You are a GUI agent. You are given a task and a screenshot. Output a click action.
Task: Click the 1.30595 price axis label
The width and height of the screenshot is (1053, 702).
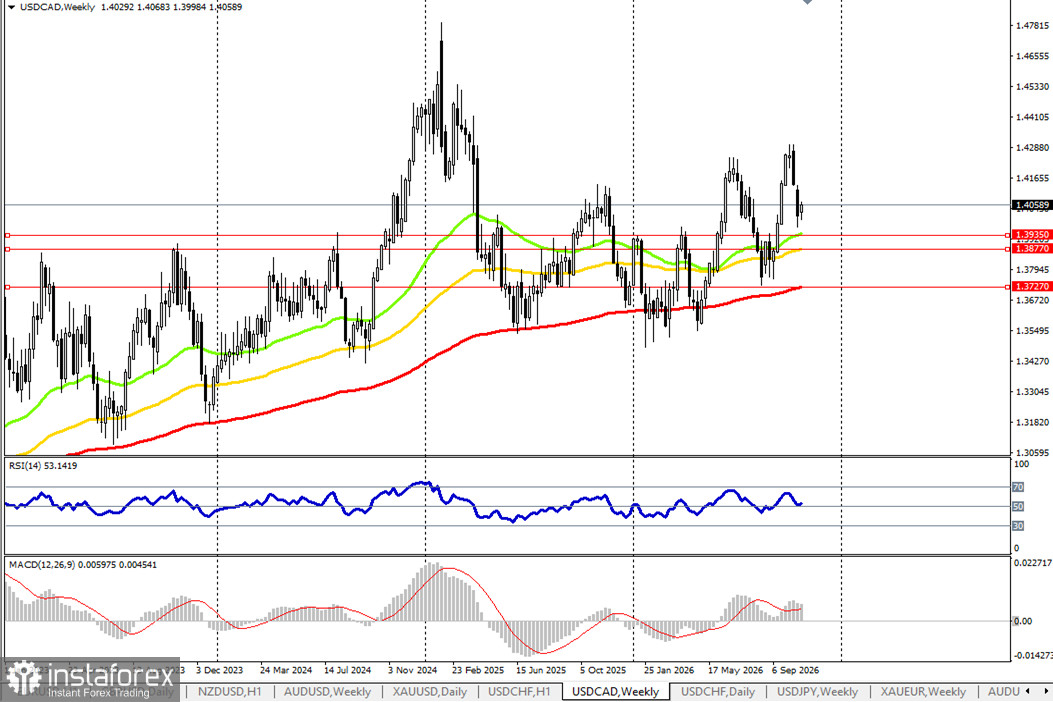click(x=1032, y=453)
